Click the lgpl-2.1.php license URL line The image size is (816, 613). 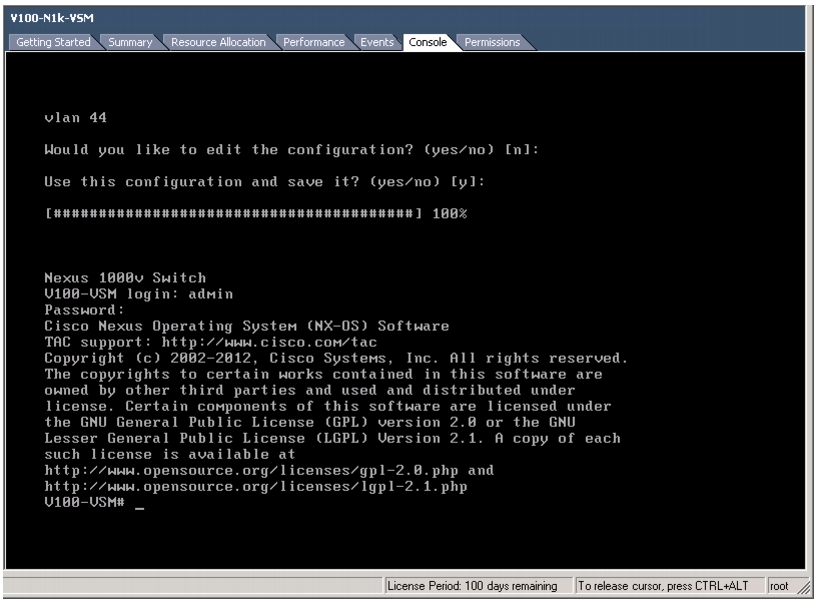[256, 487]
